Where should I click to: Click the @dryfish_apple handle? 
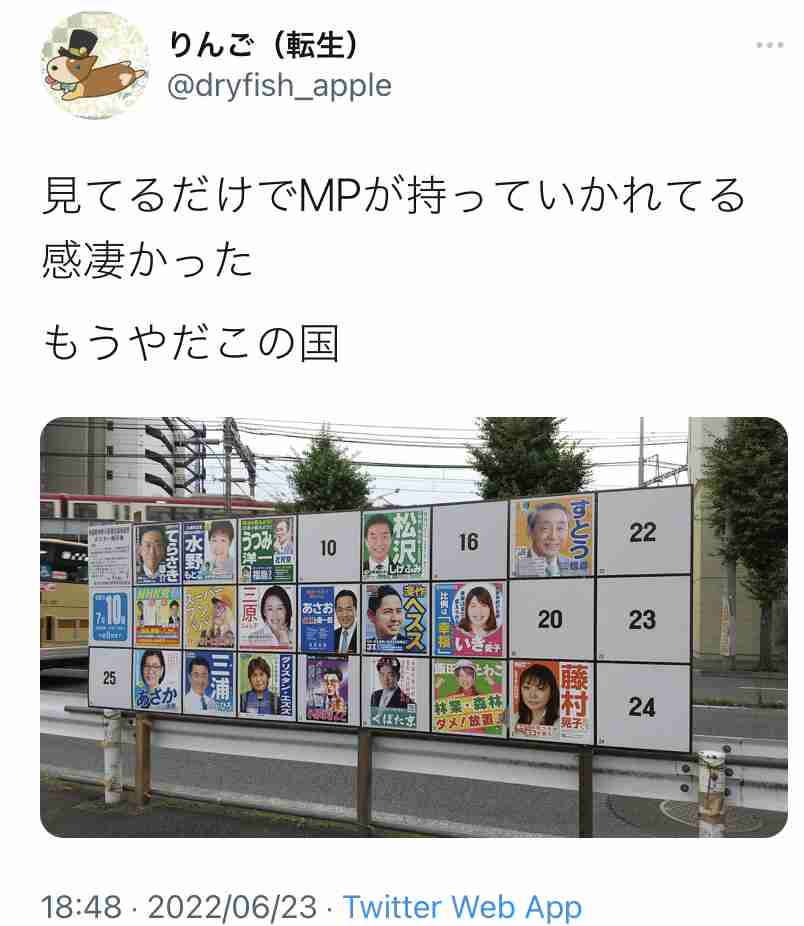(279, 86)
